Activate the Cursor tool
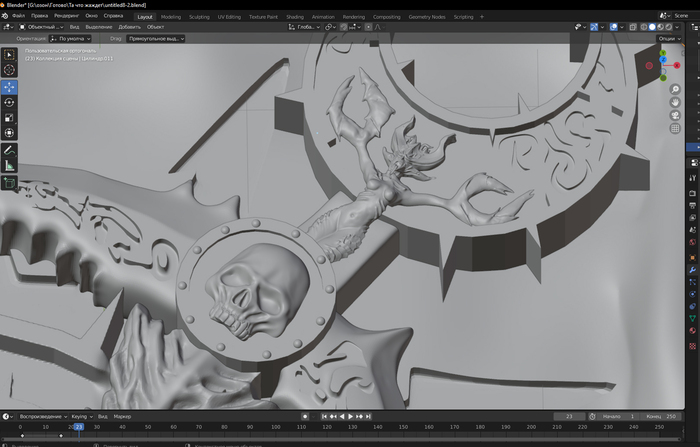Image resolution: width=700 pixels, height=447 pixels. (9, 70)
